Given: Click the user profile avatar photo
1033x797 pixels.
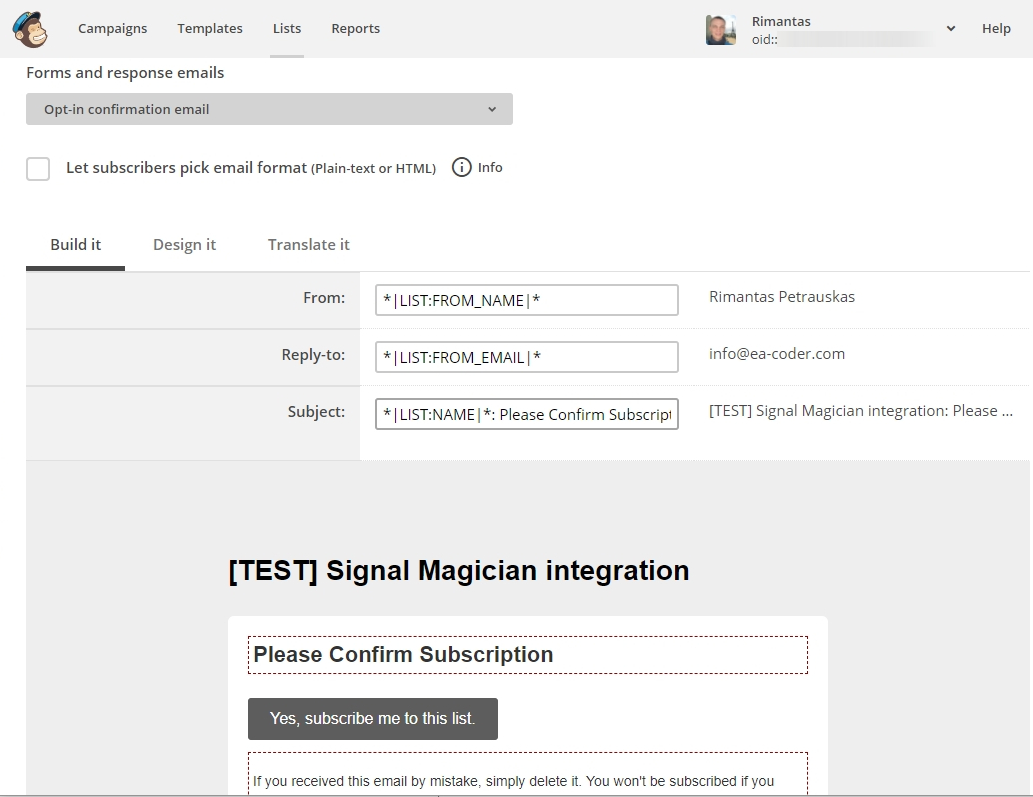Looking at the screenshot, I should pyautogui.click(x=720, y=30).
